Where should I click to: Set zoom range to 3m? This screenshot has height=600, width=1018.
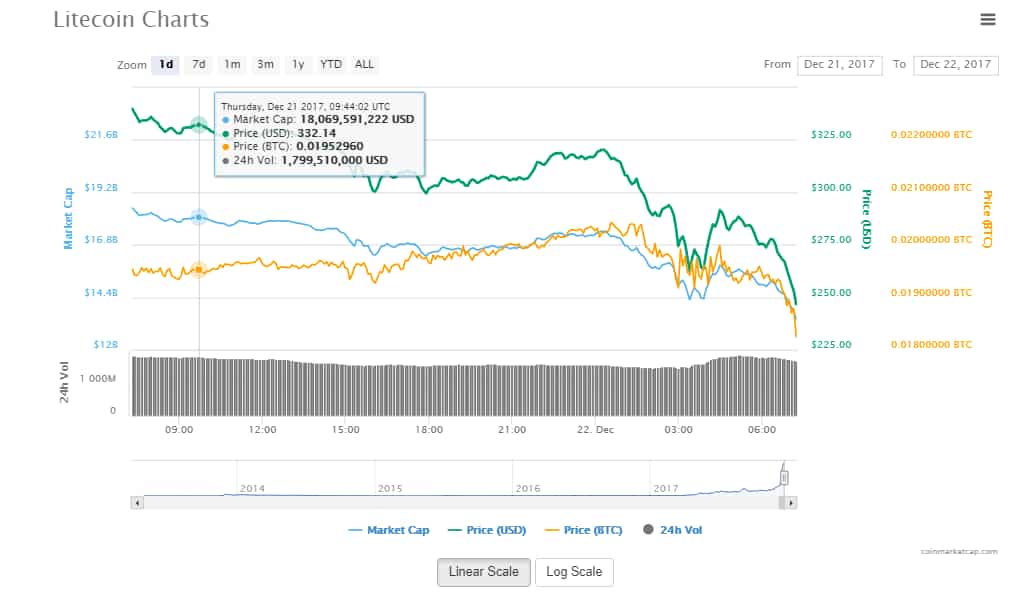tap(265, 64)
